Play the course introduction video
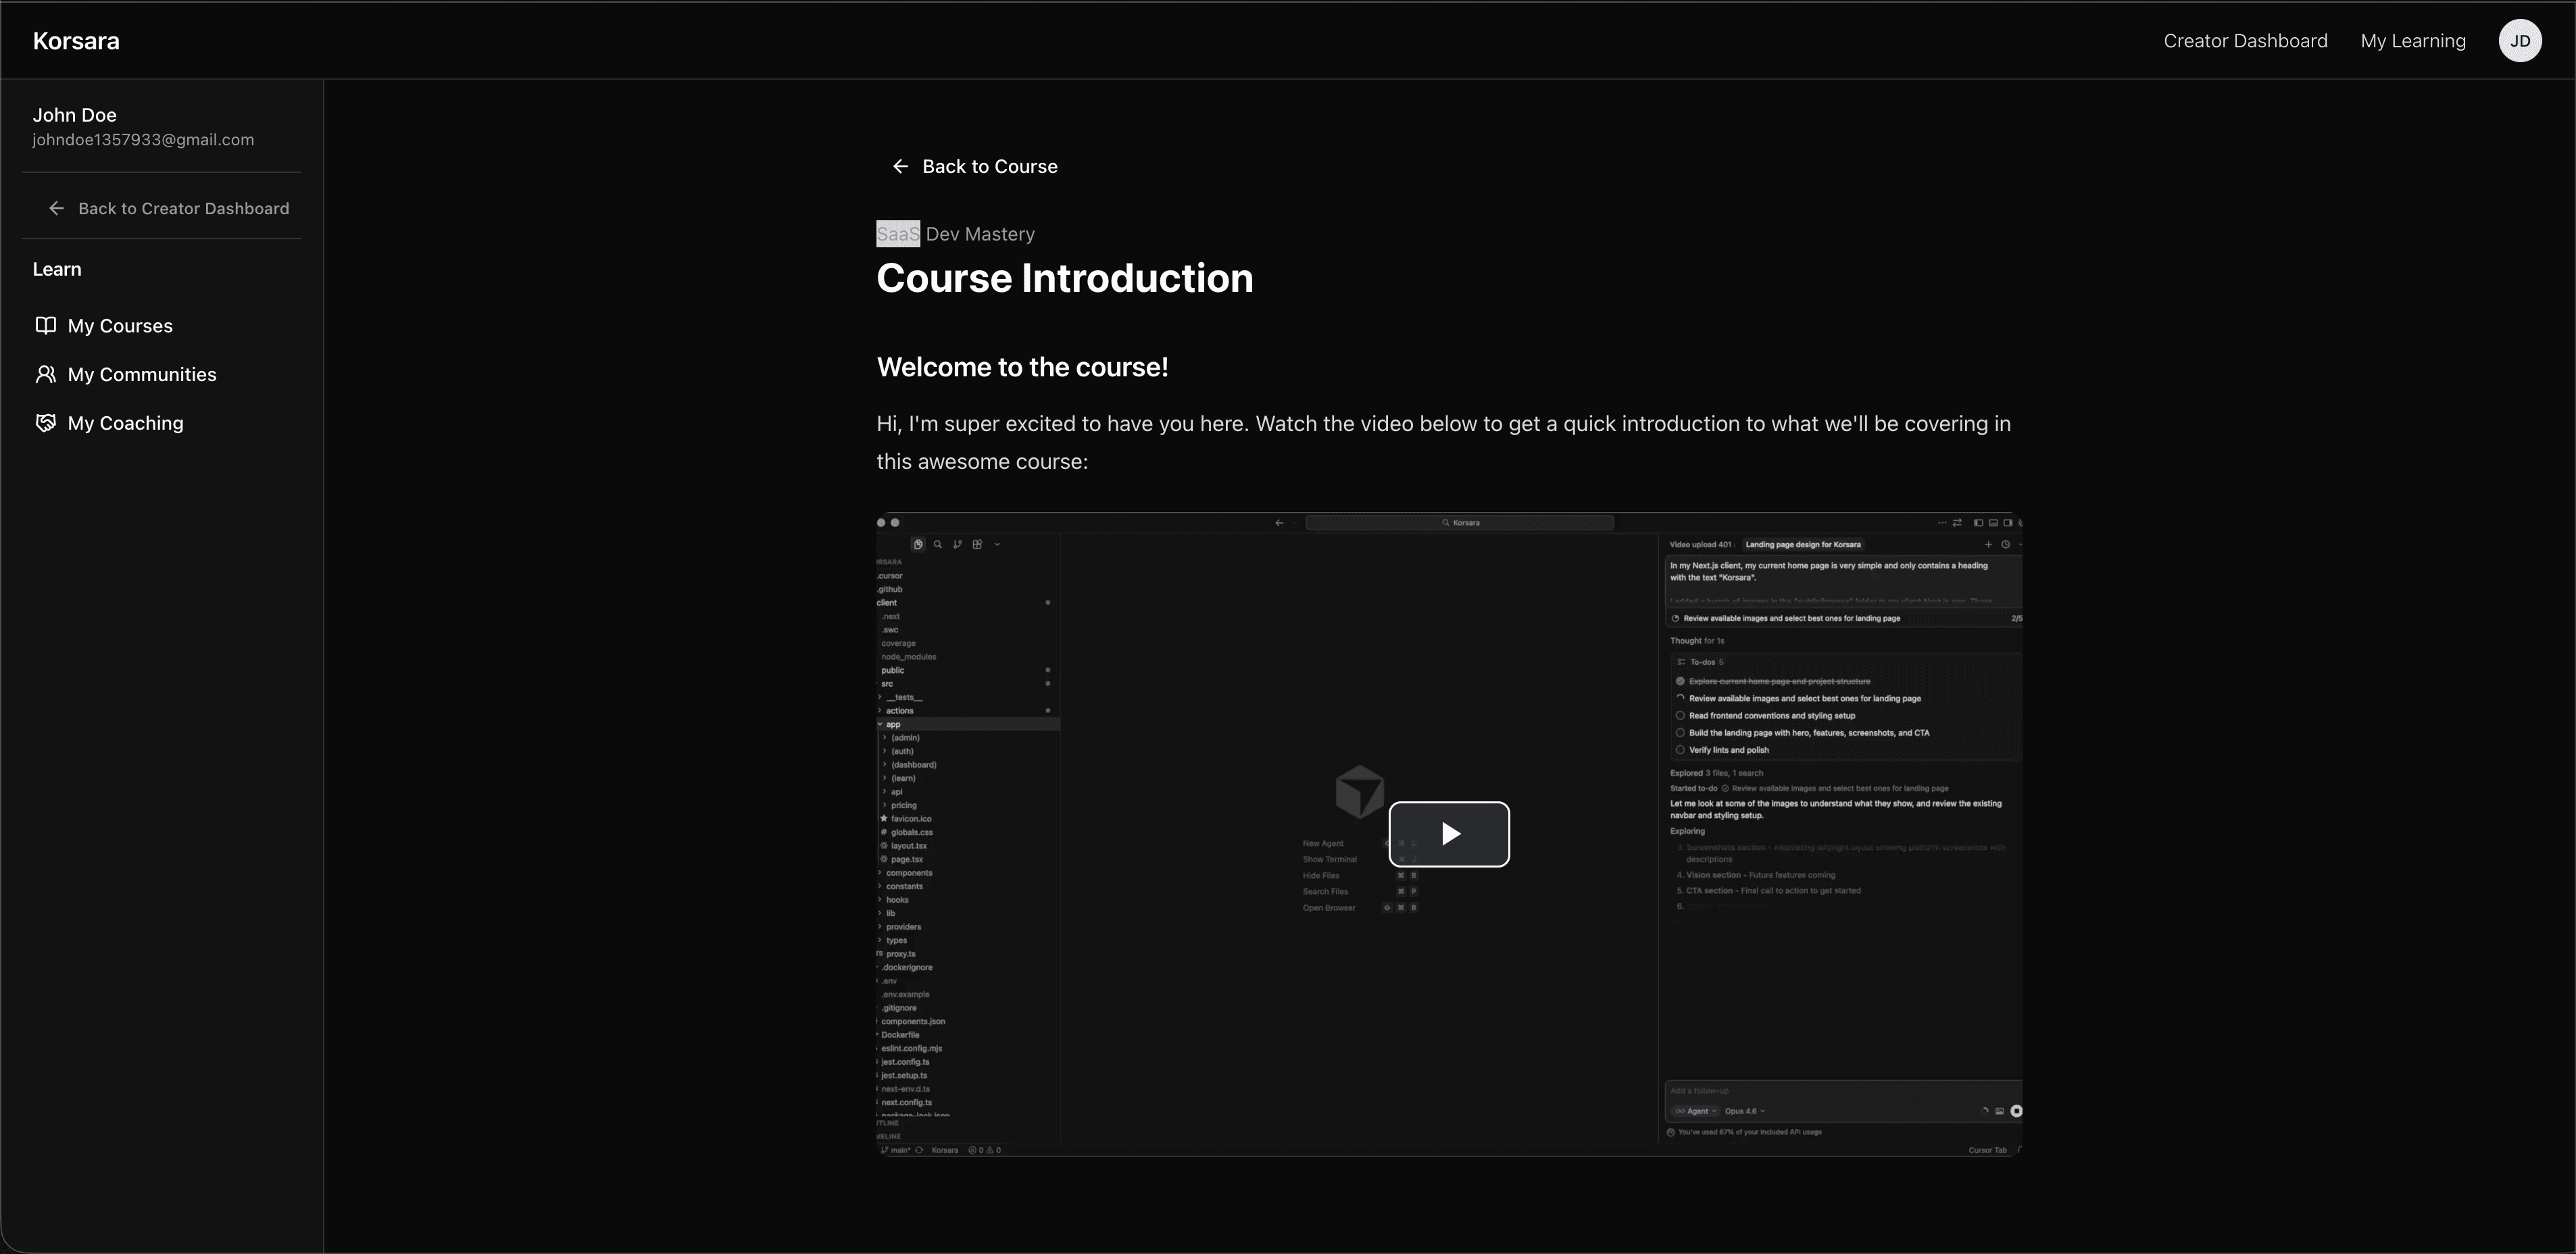Image resolution: width=2576 pixels, height=1254 pixels. coord(1450,834)
